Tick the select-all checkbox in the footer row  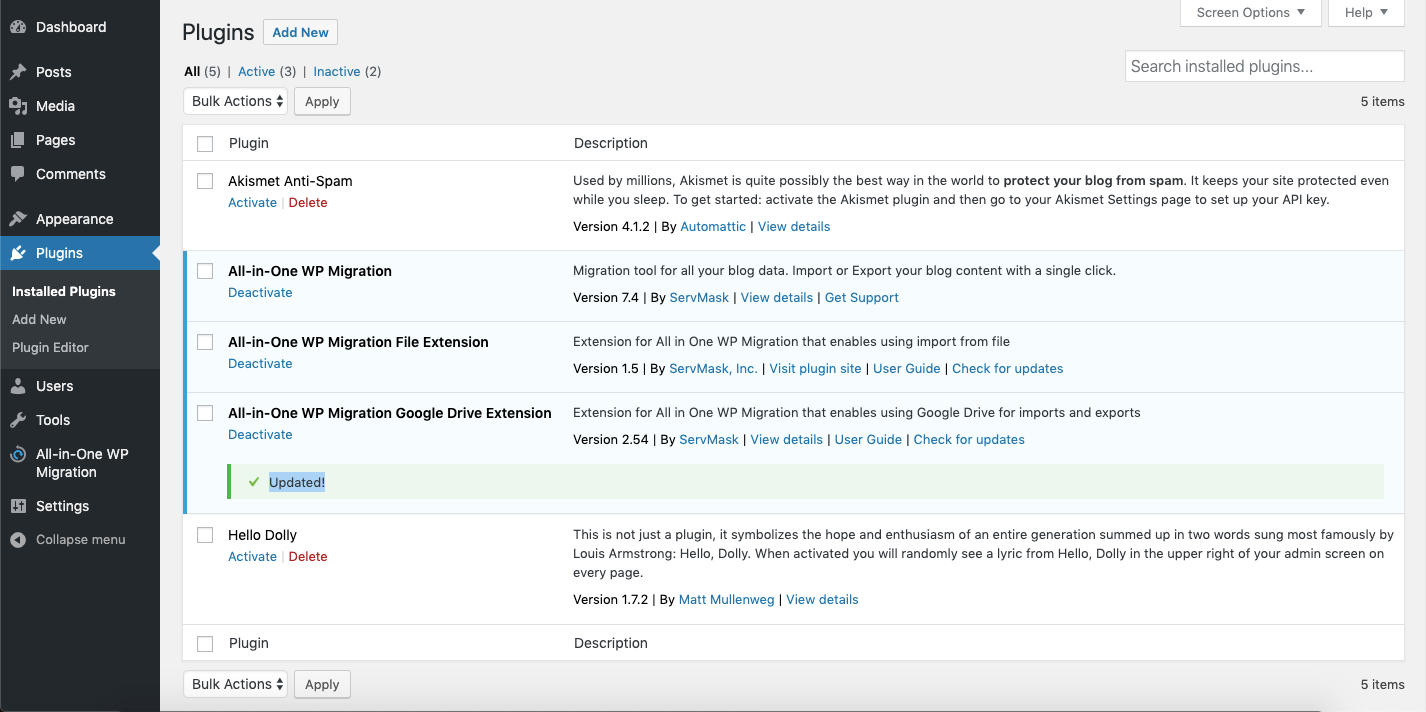(x=205, y=644)
